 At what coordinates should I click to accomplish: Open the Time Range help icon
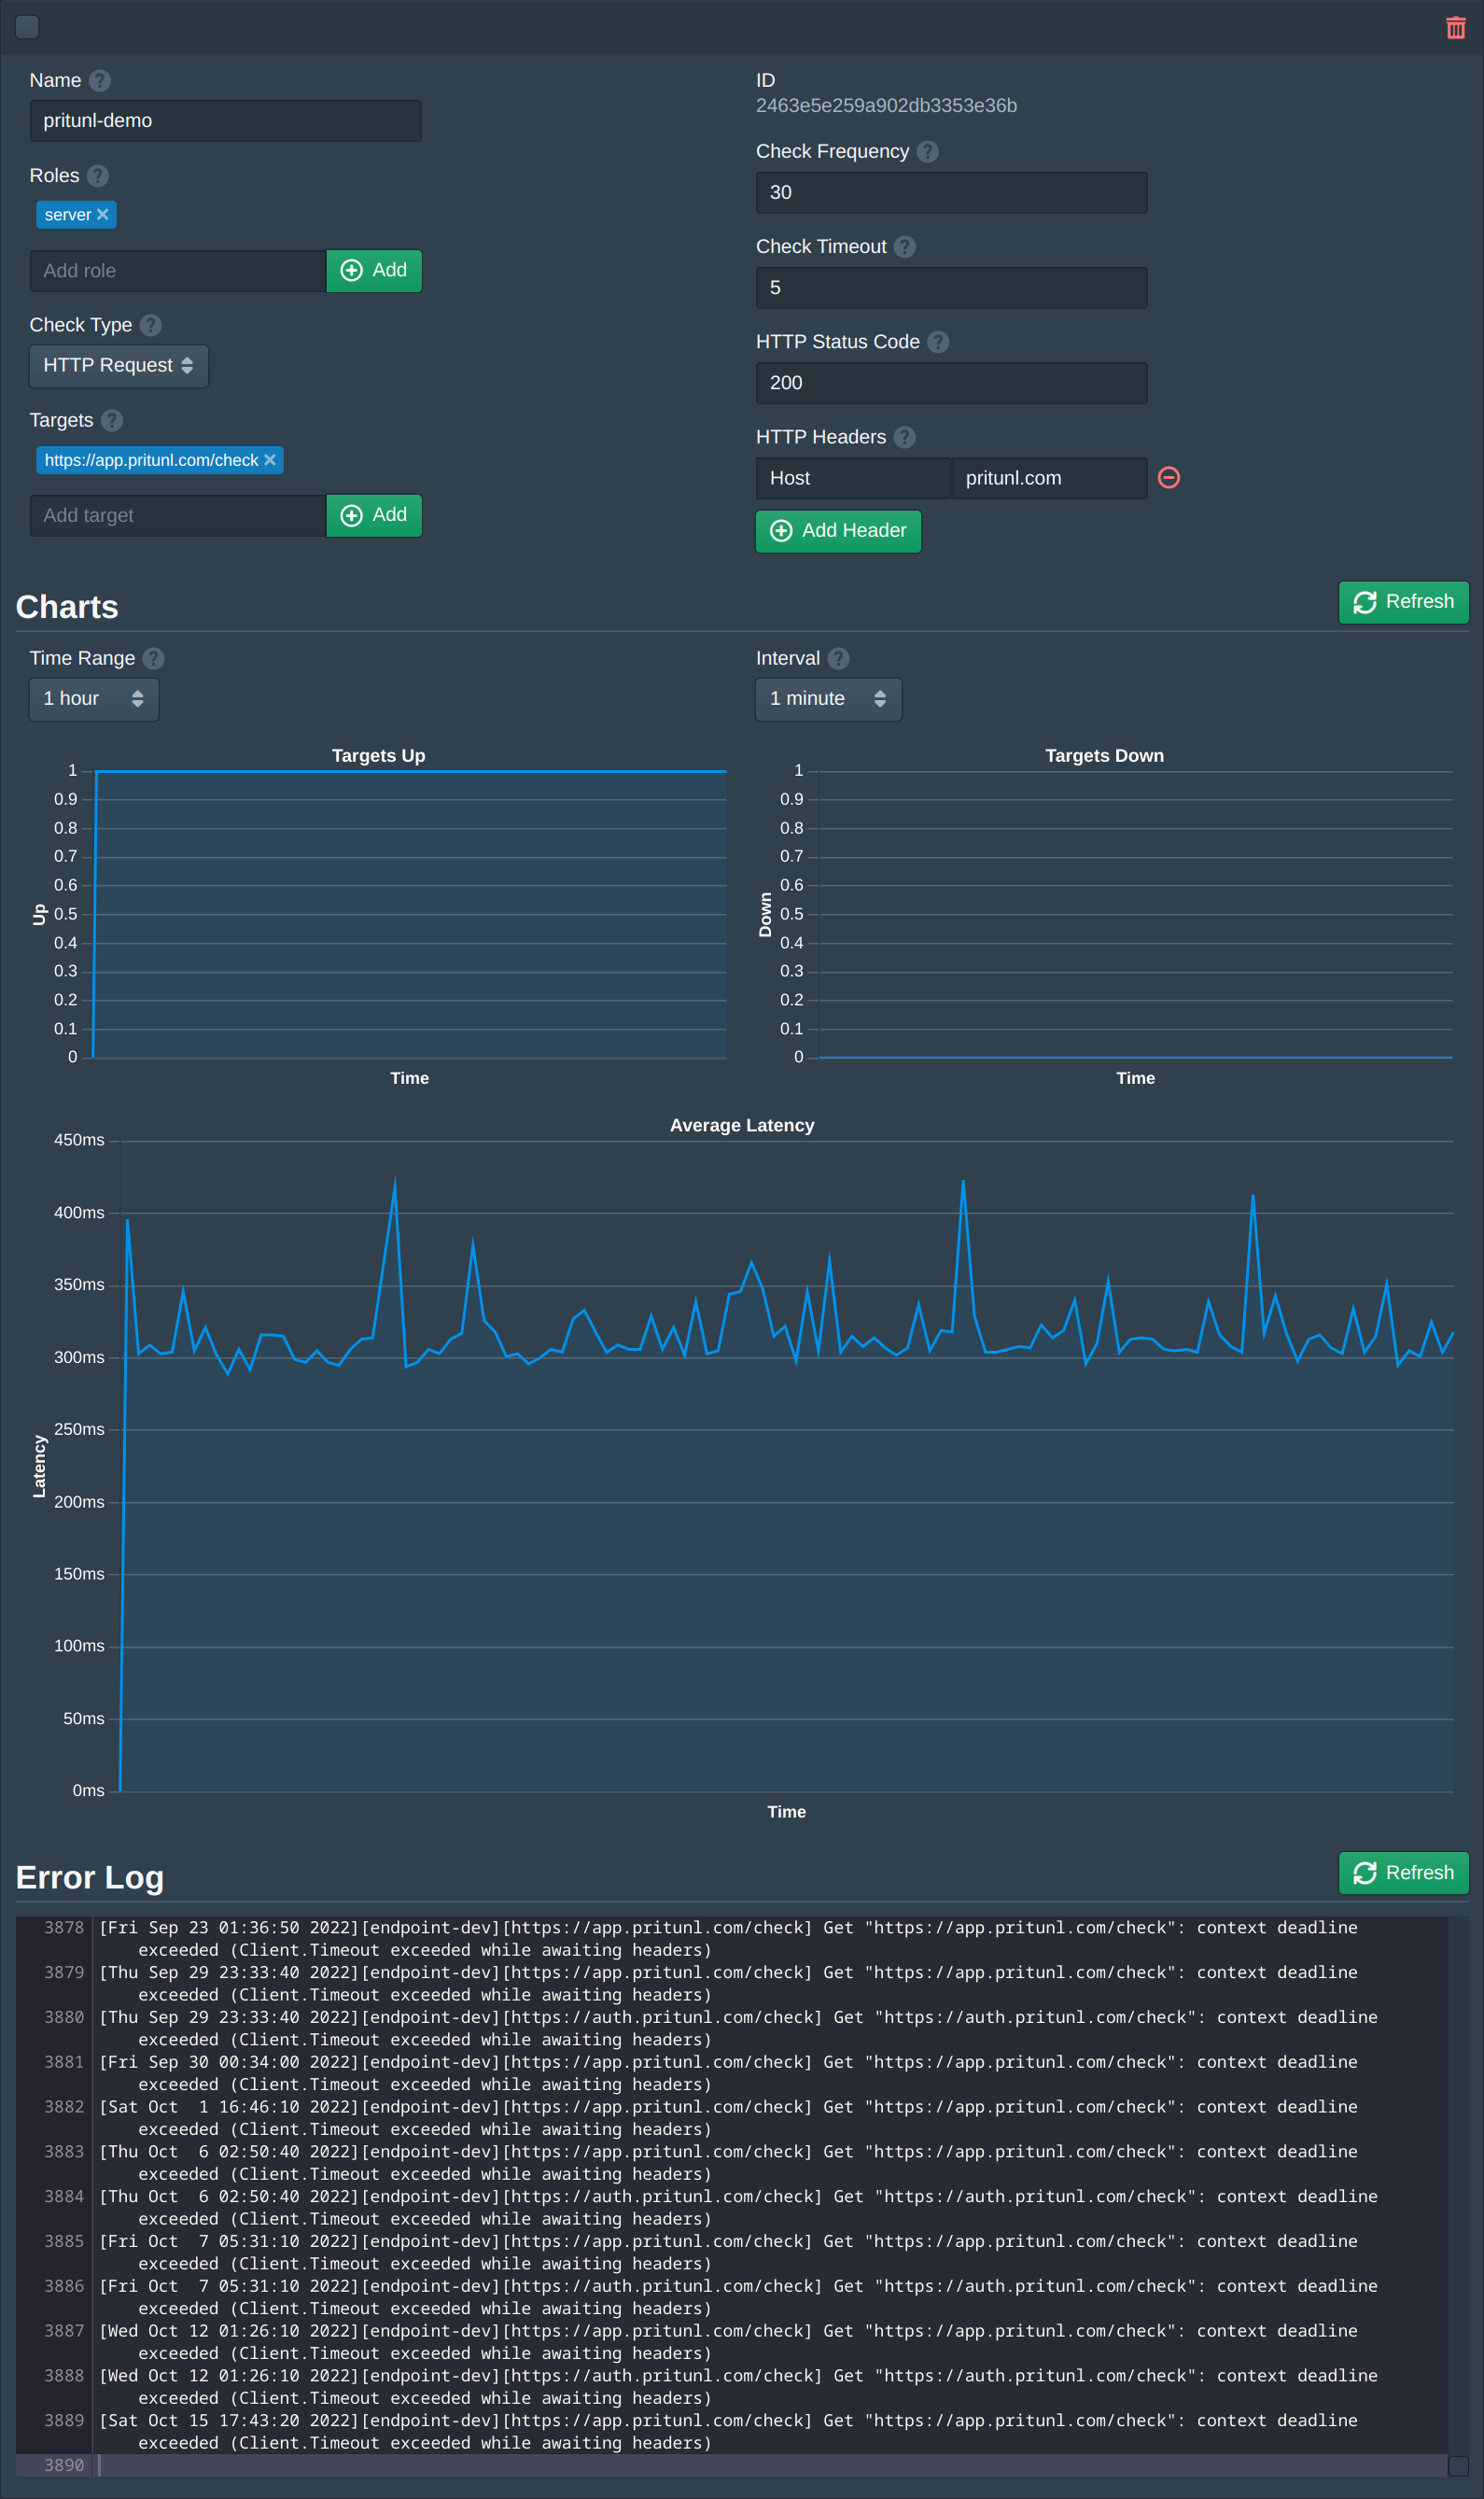153,659
